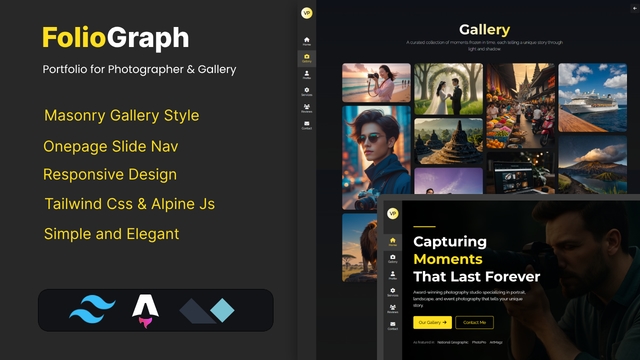The image size is (640, 360).
Task: Click the Alpine.js diamond logo
Action: [x=207, y=311]
